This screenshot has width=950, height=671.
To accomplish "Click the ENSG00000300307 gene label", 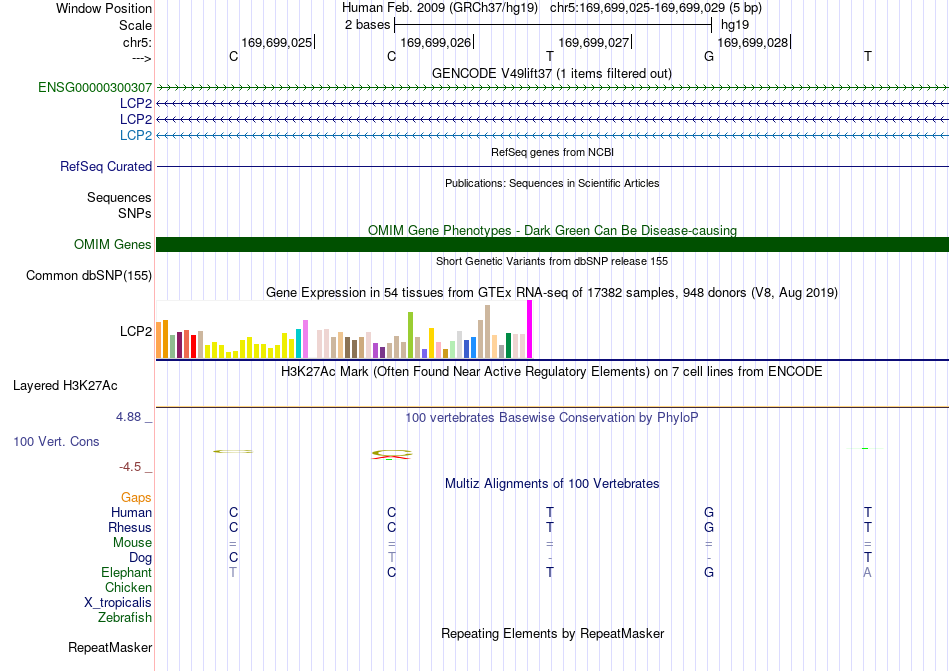I will point(95,88).
